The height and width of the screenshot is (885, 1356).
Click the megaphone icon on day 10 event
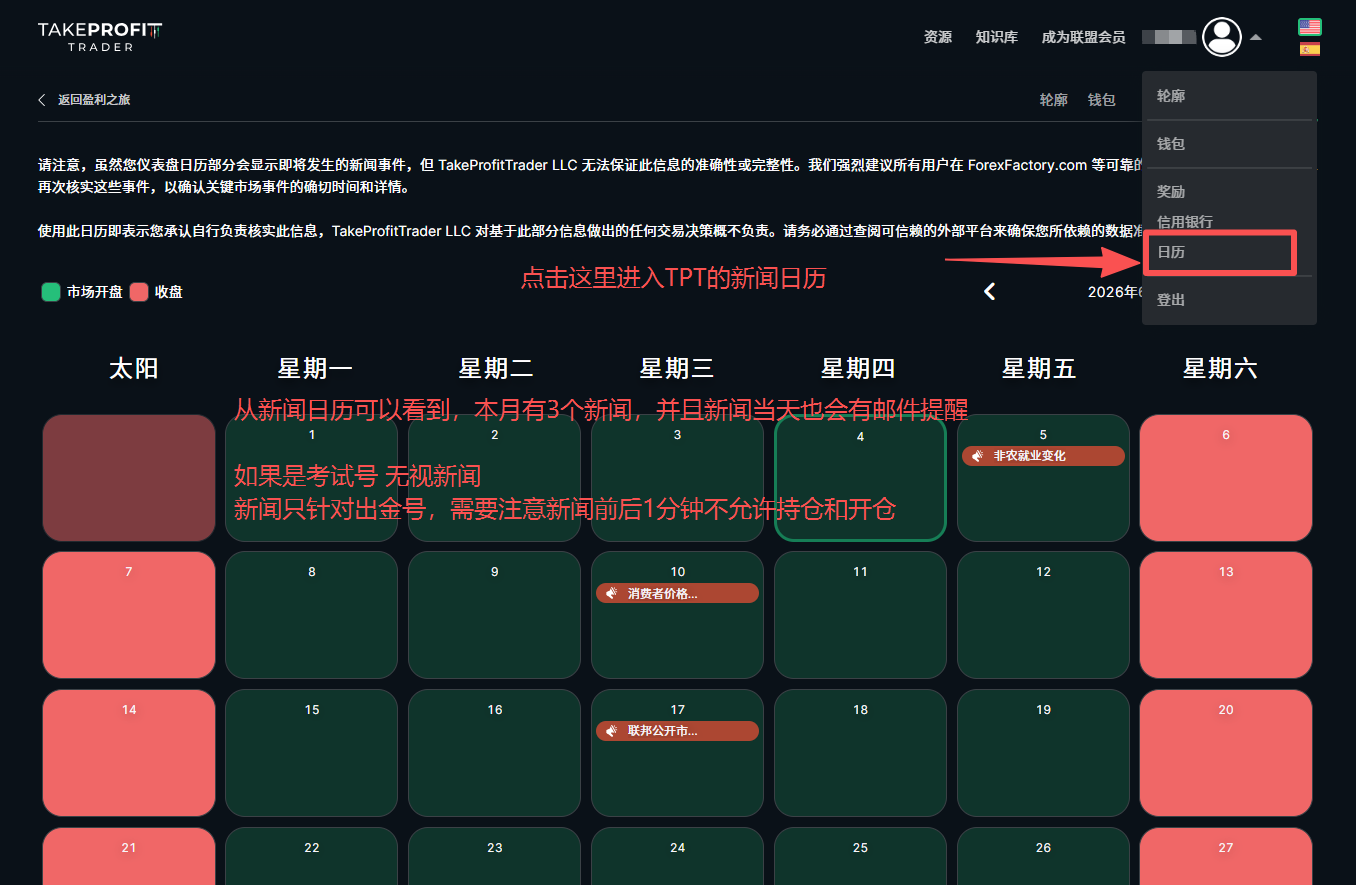[611, 593]
